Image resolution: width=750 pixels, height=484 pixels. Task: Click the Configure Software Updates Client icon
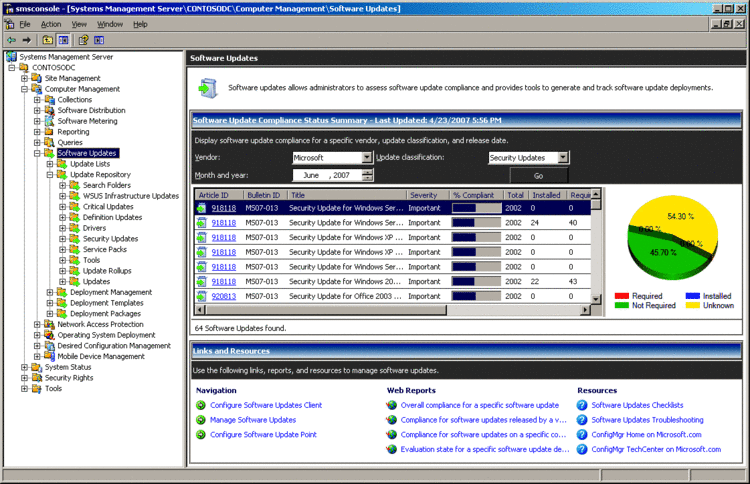tap(201, 405)
